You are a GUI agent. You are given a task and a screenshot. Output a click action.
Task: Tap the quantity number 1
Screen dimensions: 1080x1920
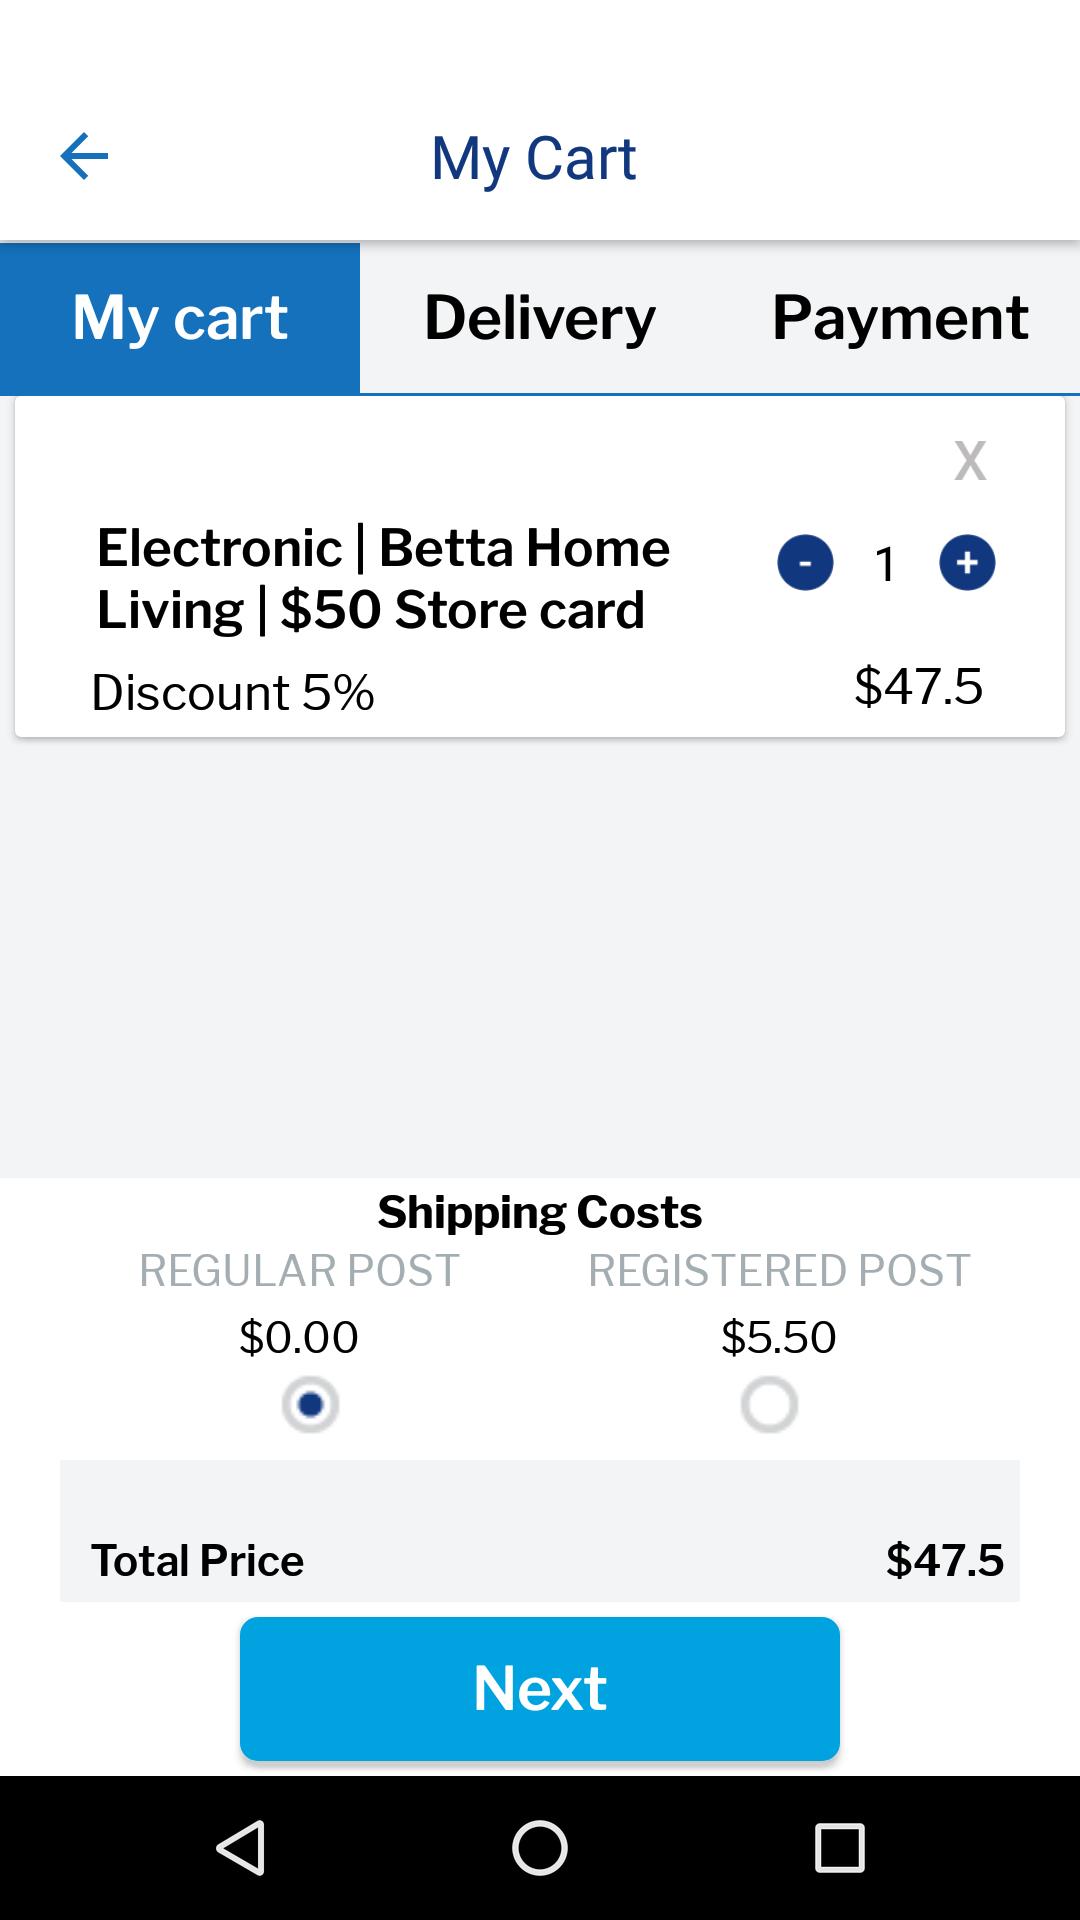(885, 565)
